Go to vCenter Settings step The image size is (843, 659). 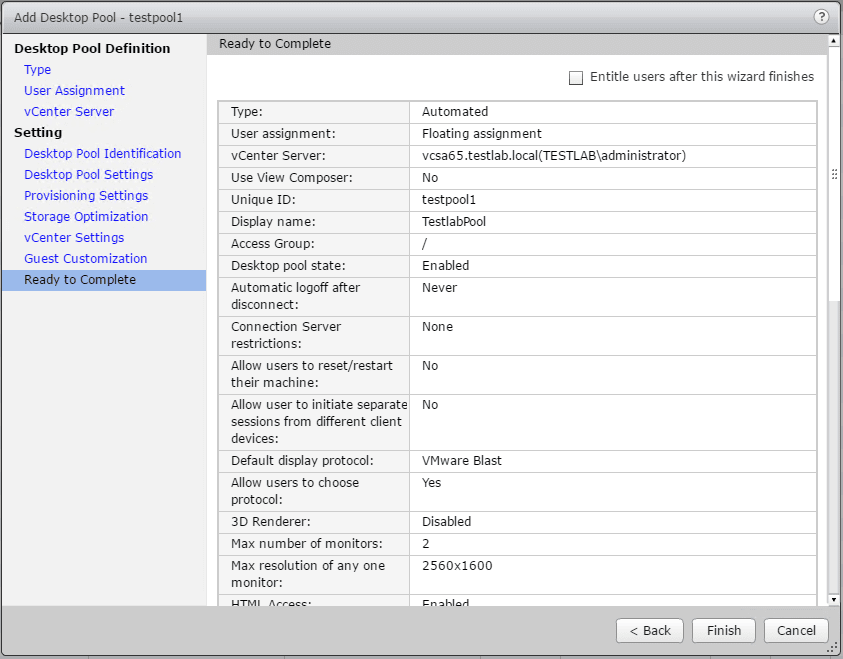(74, 238)
